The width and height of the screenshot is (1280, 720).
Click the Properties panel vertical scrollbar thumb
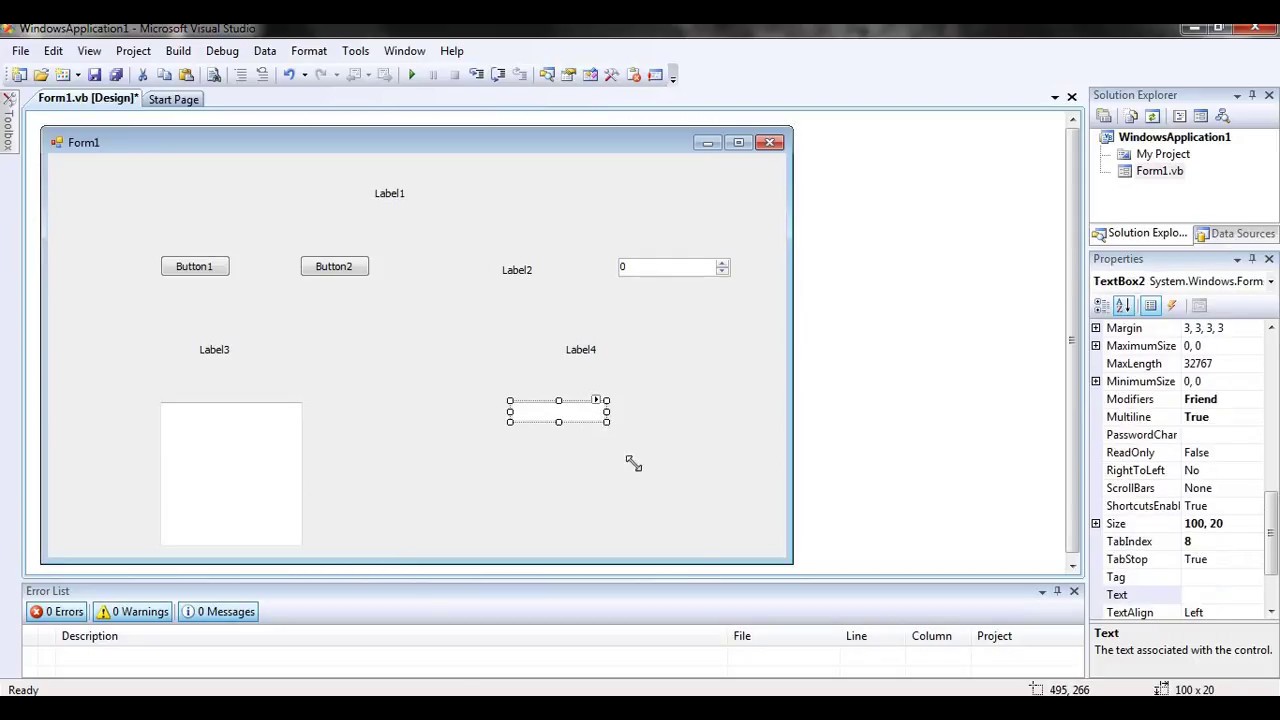tap(1272, 535)
